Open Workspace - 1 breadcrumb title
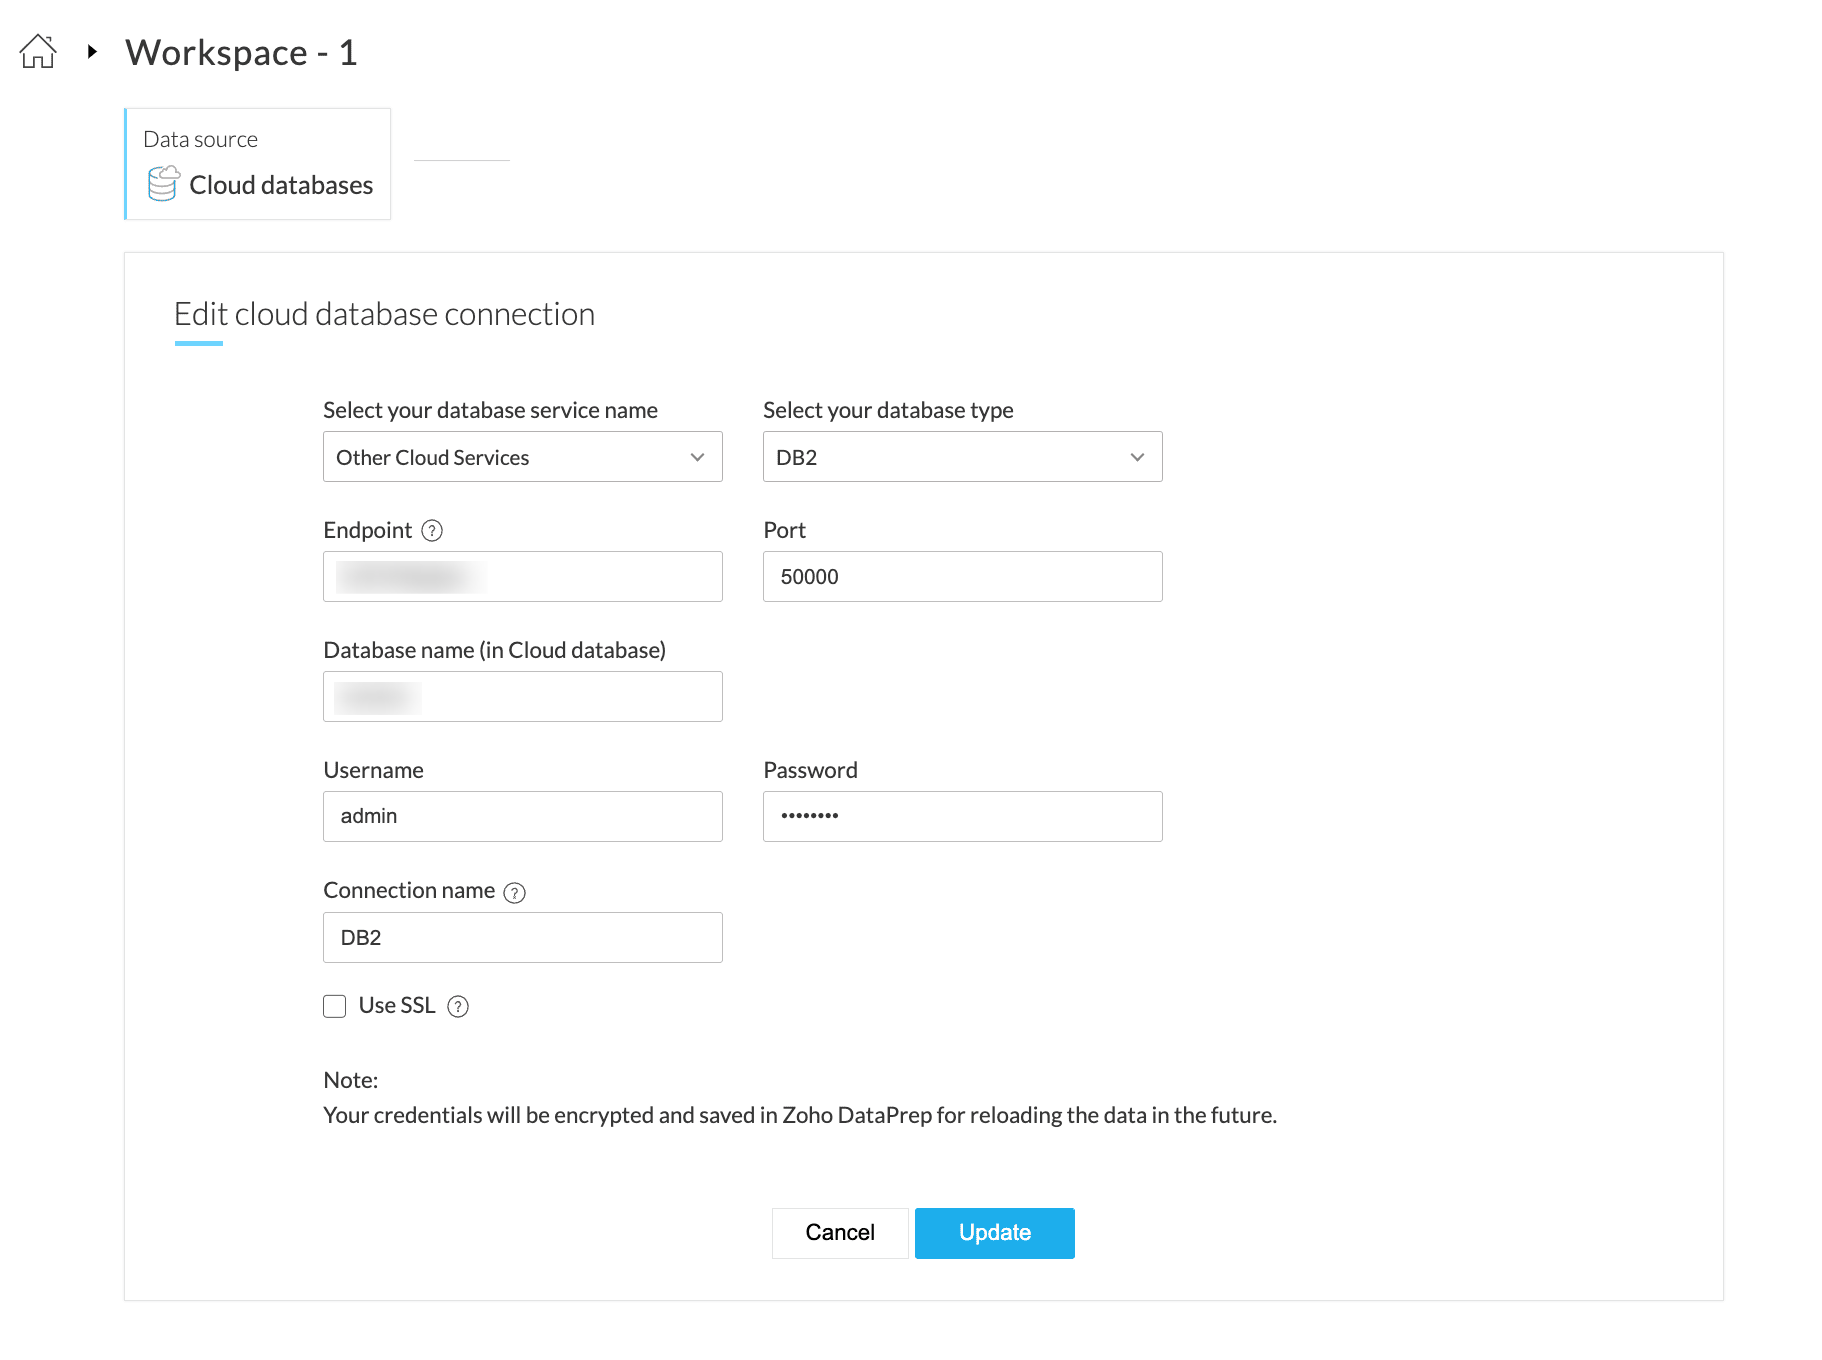Image resolution: width=1822 pixels, height=1360 pixels. pyautogui.click(x=241, y=52)
